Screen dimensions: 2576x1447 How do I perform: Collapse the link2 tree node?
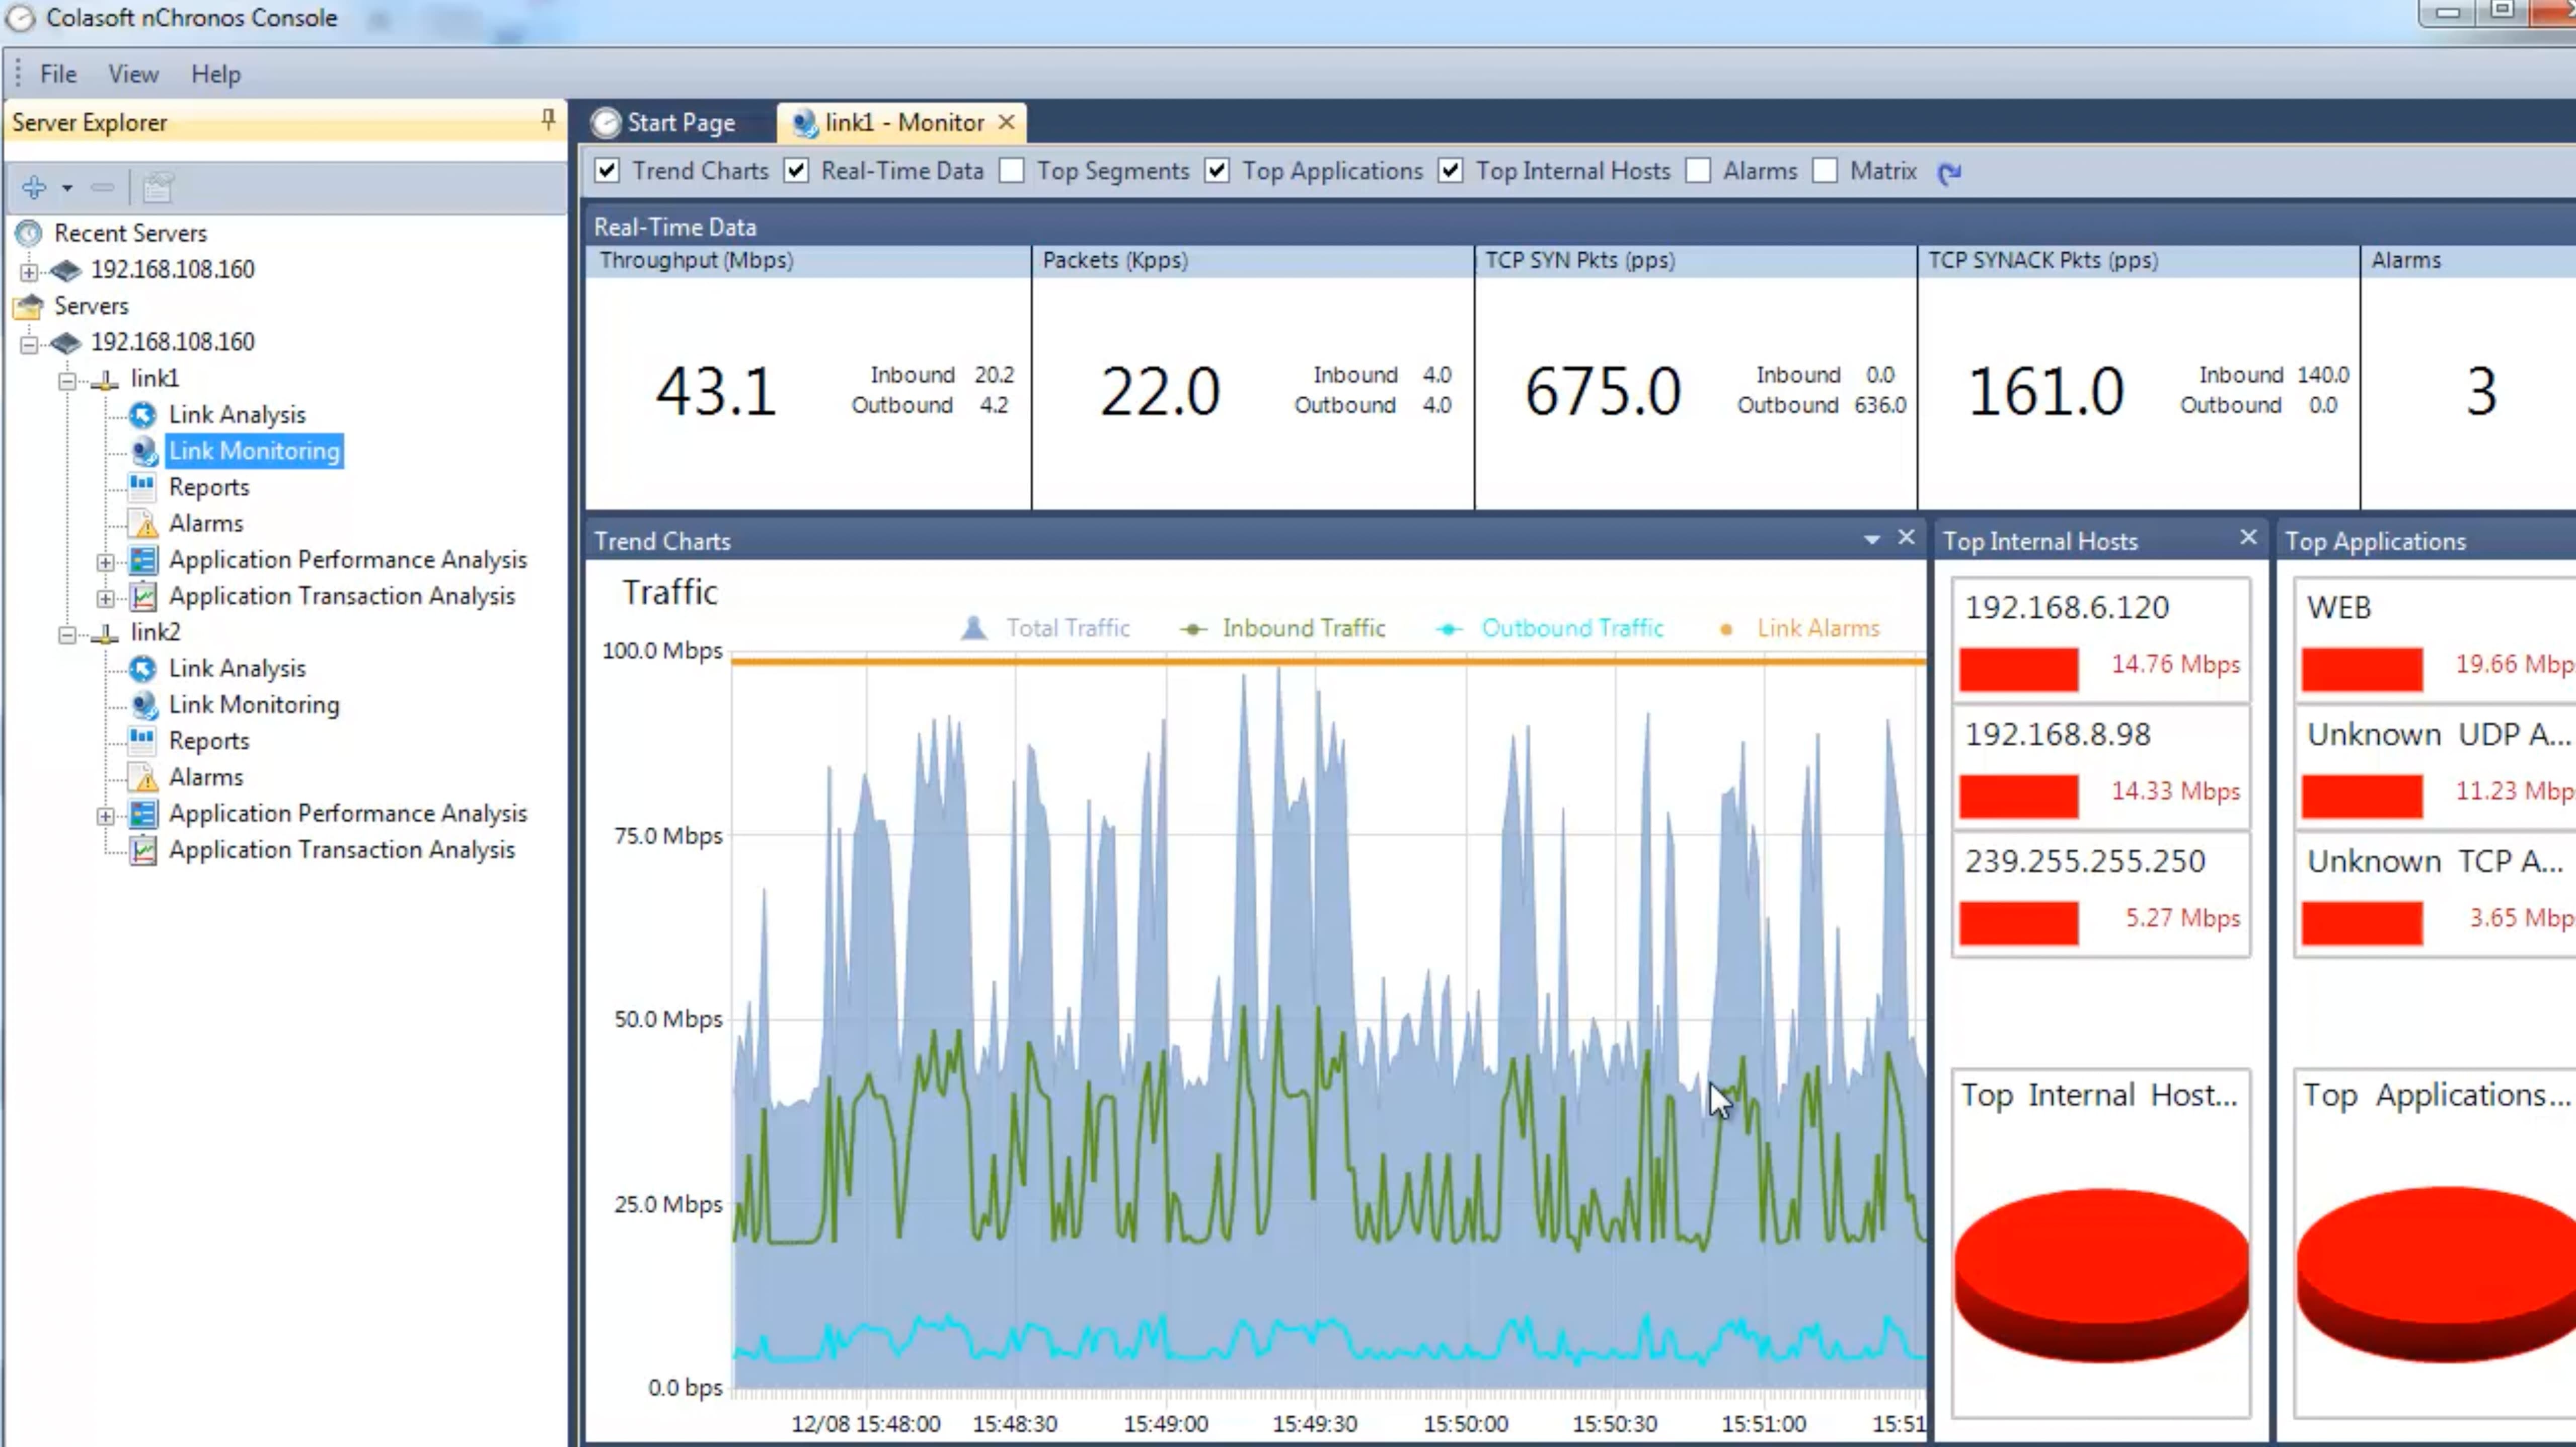tap(67, 634)
